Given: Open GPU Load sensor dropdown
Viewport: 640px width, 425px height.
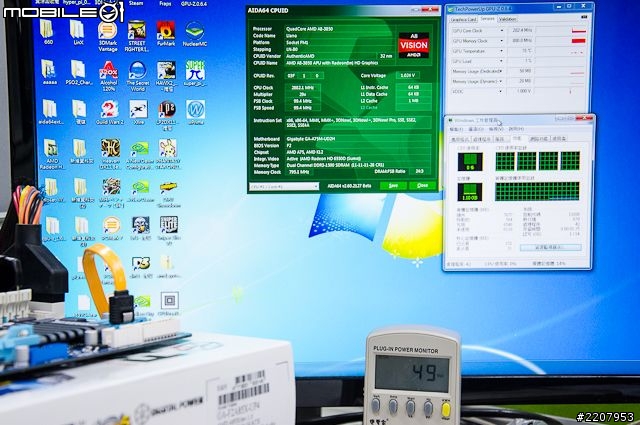Looking at the screenshot, I should (x=501, y=61).
